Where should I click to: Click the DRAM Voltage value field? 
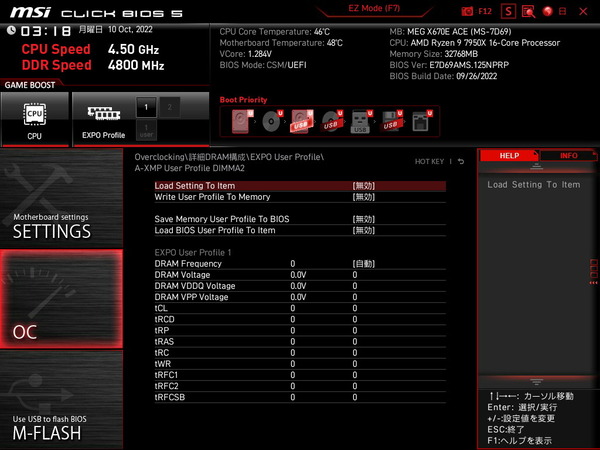pos(355,275)
